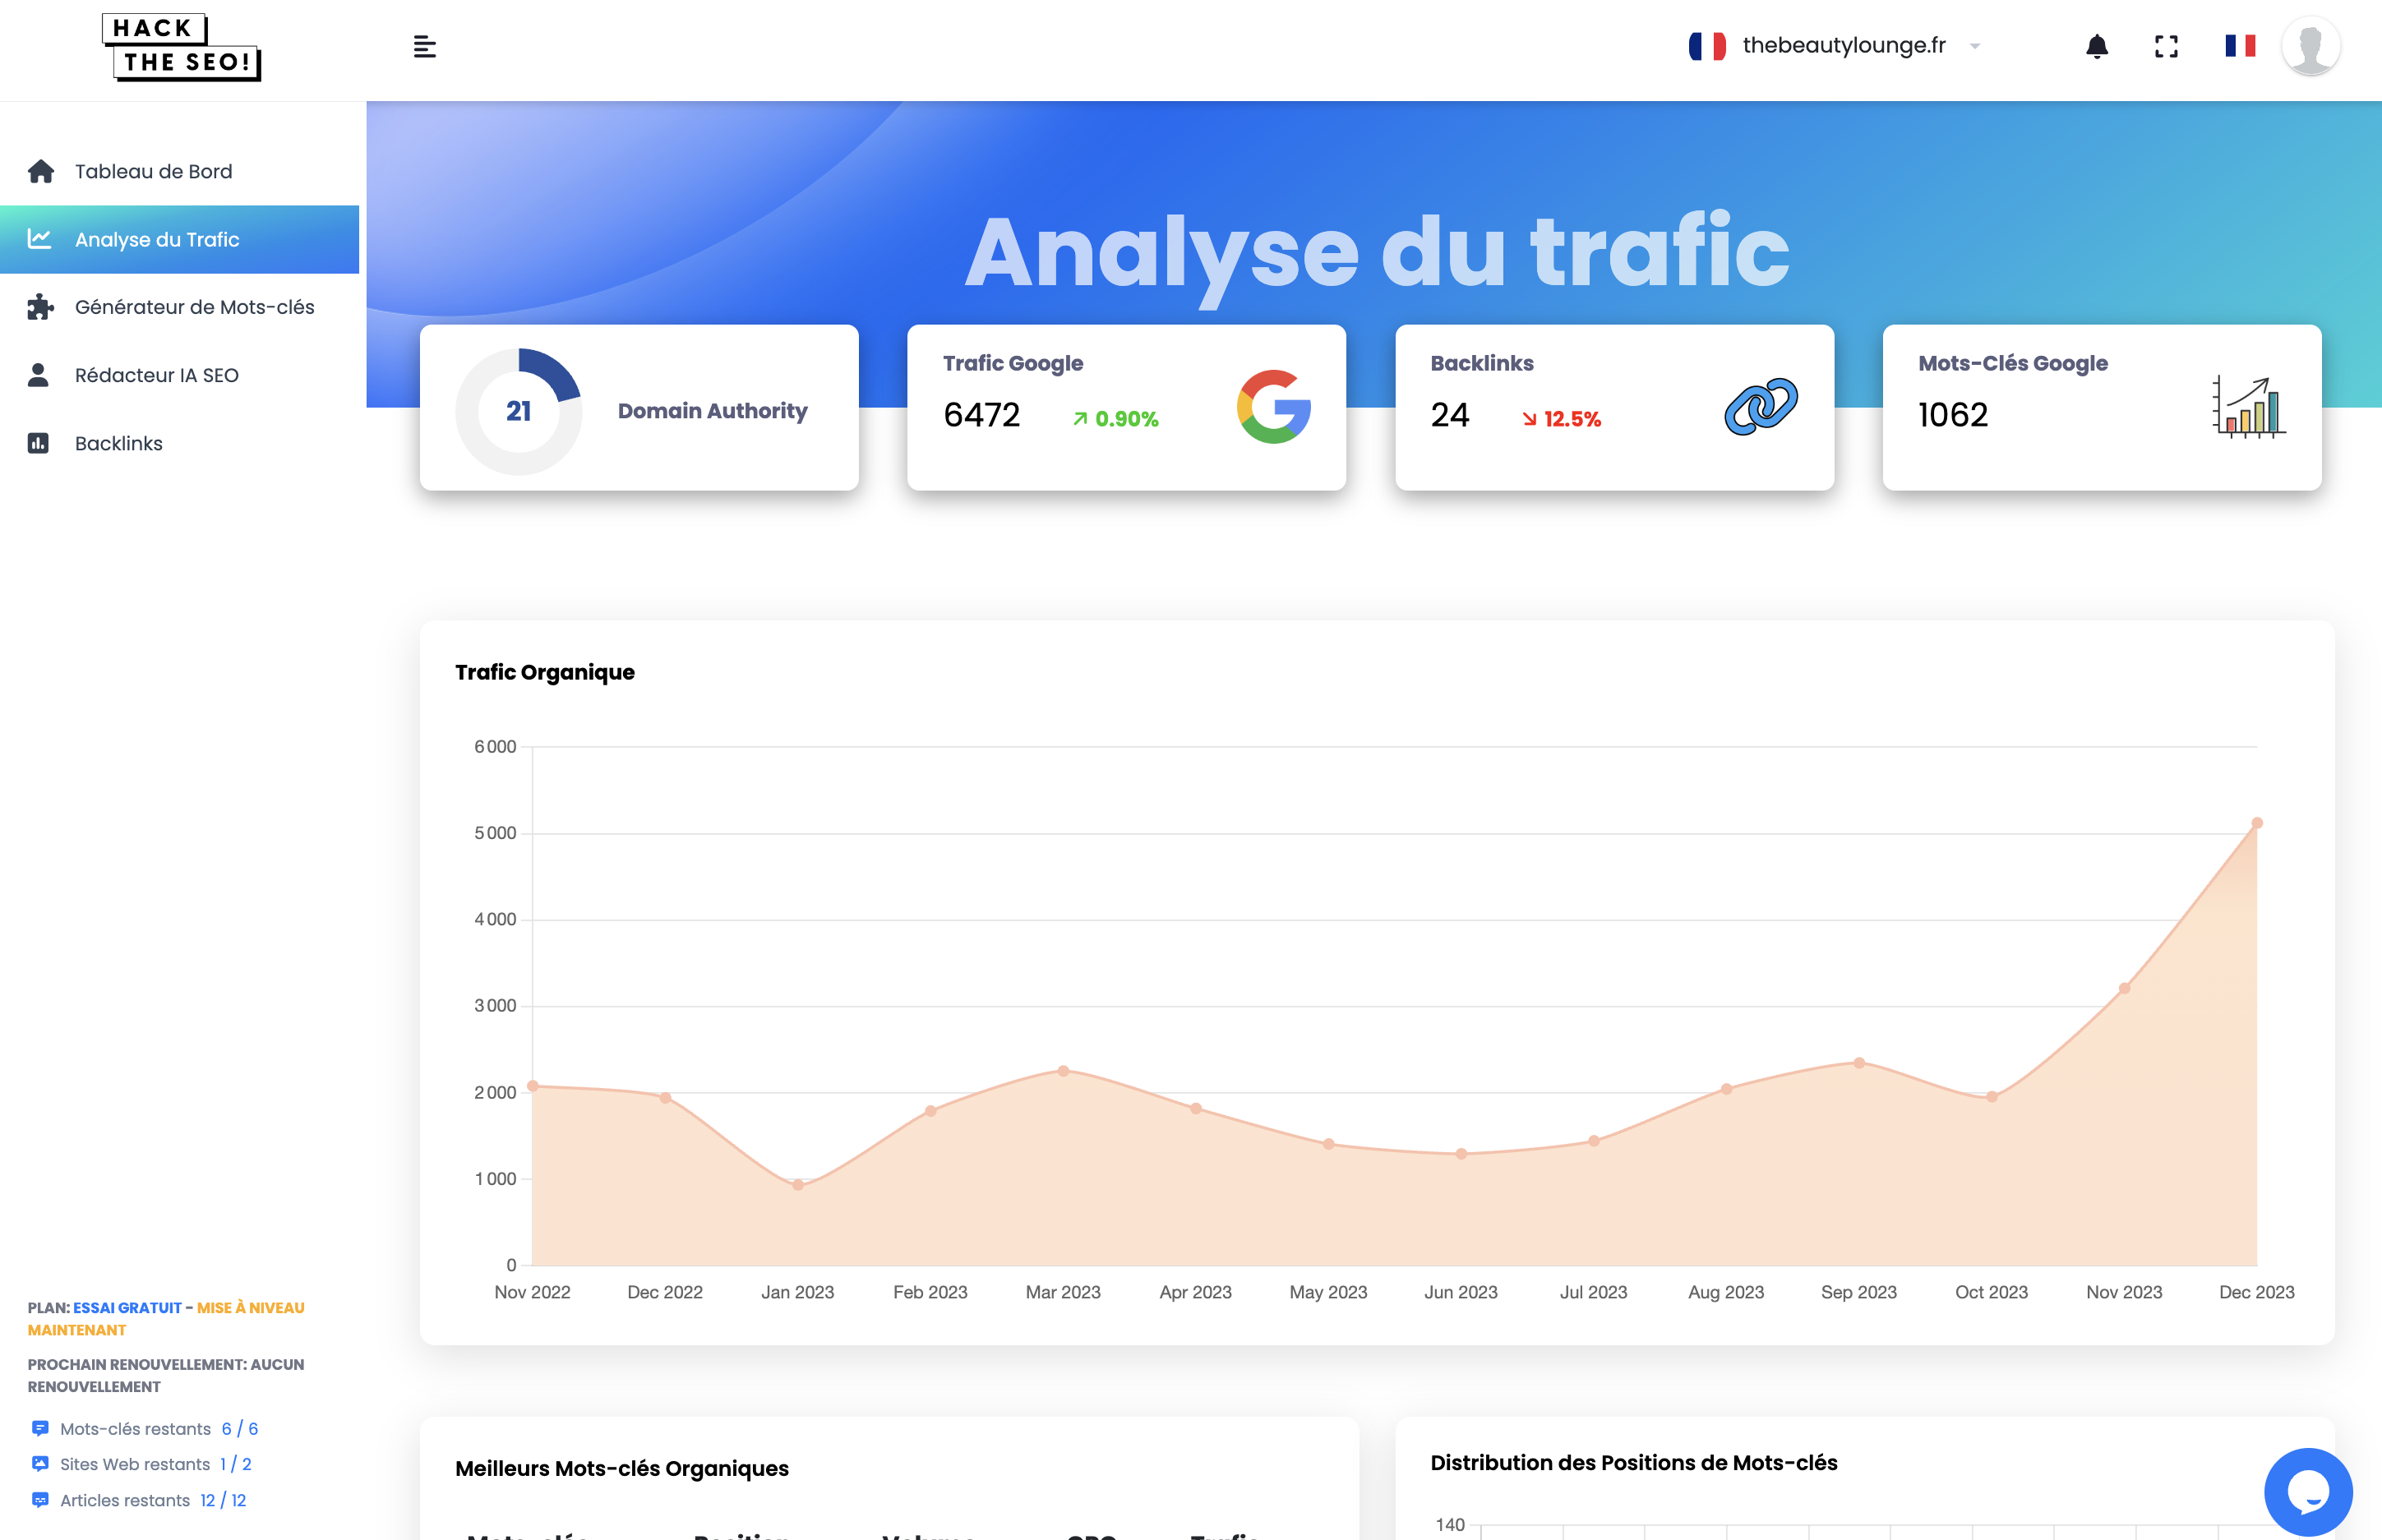The height and width of the screenshot is (1540, 2382).
Task: Click Mise à niveau maintenant upgrade link
Action: click(x=166, y=1319)
